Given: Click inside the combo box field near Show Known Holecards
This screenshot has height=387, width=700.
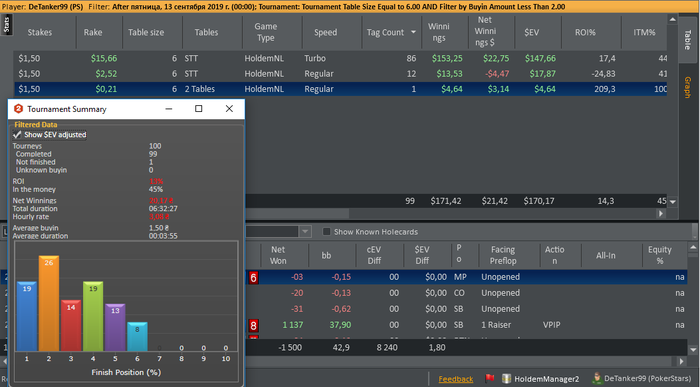Looking at the screenshot, I should point(271,232).
